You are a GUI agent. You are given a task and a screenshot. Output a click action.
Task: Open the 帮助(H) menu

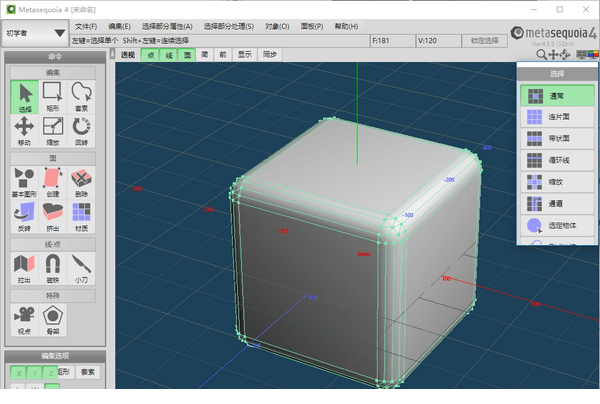point(345,26)
